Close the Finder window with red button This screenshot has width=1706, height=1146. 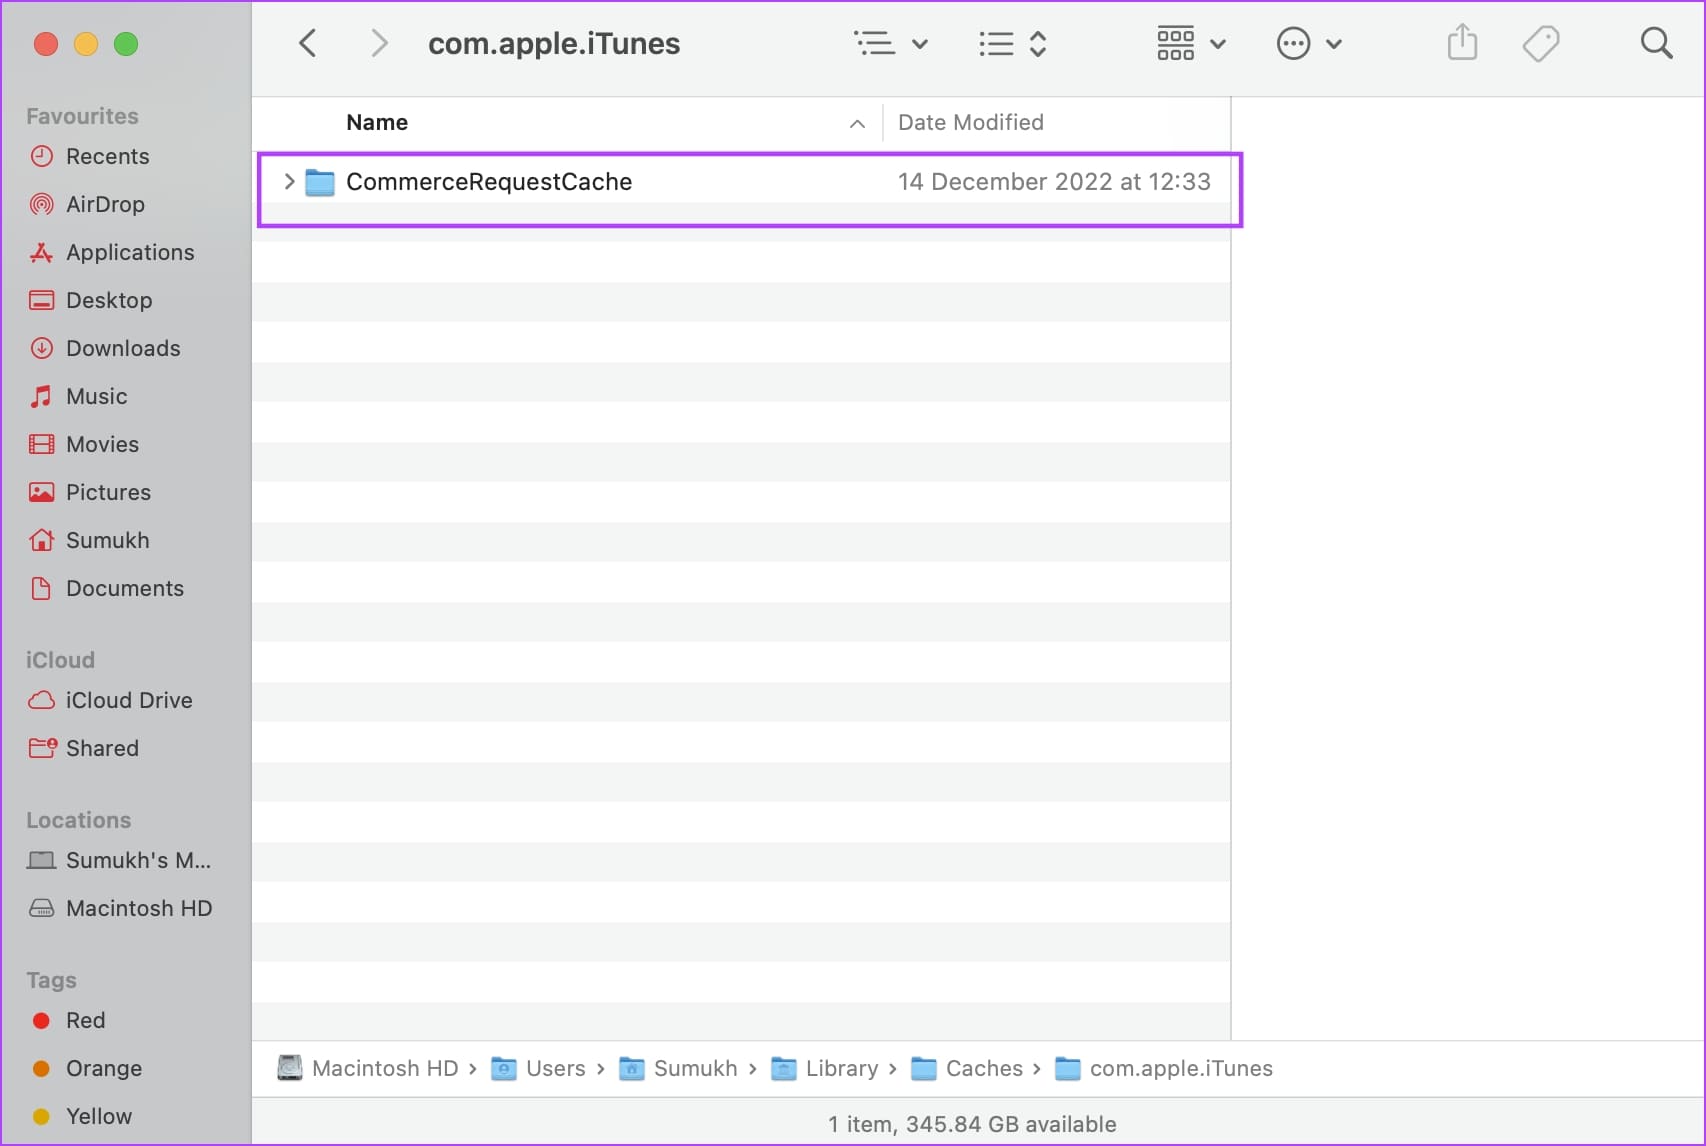(46, 44)
